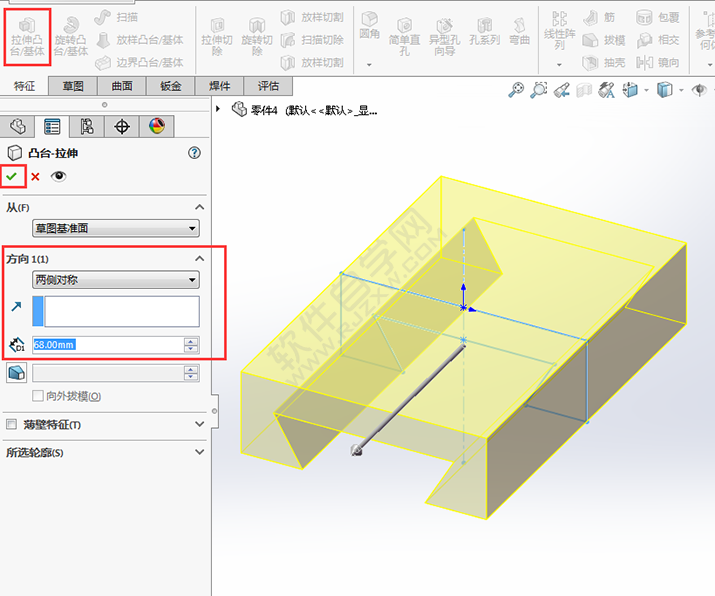The height and width of the screenshot is (596, 715).
Task: Select the Hole Series (孔系列) tool
Action: click(484, 32)
